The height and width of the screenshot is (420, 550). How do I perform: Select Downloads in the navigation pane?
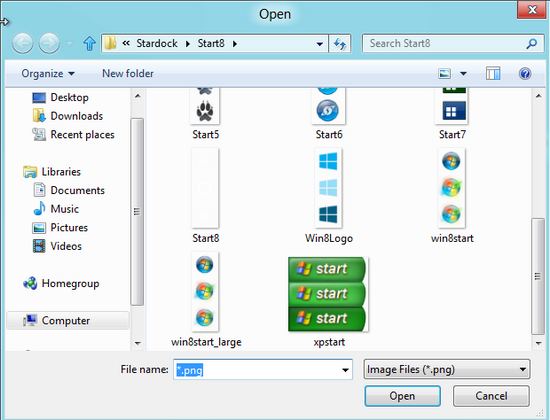76,116
